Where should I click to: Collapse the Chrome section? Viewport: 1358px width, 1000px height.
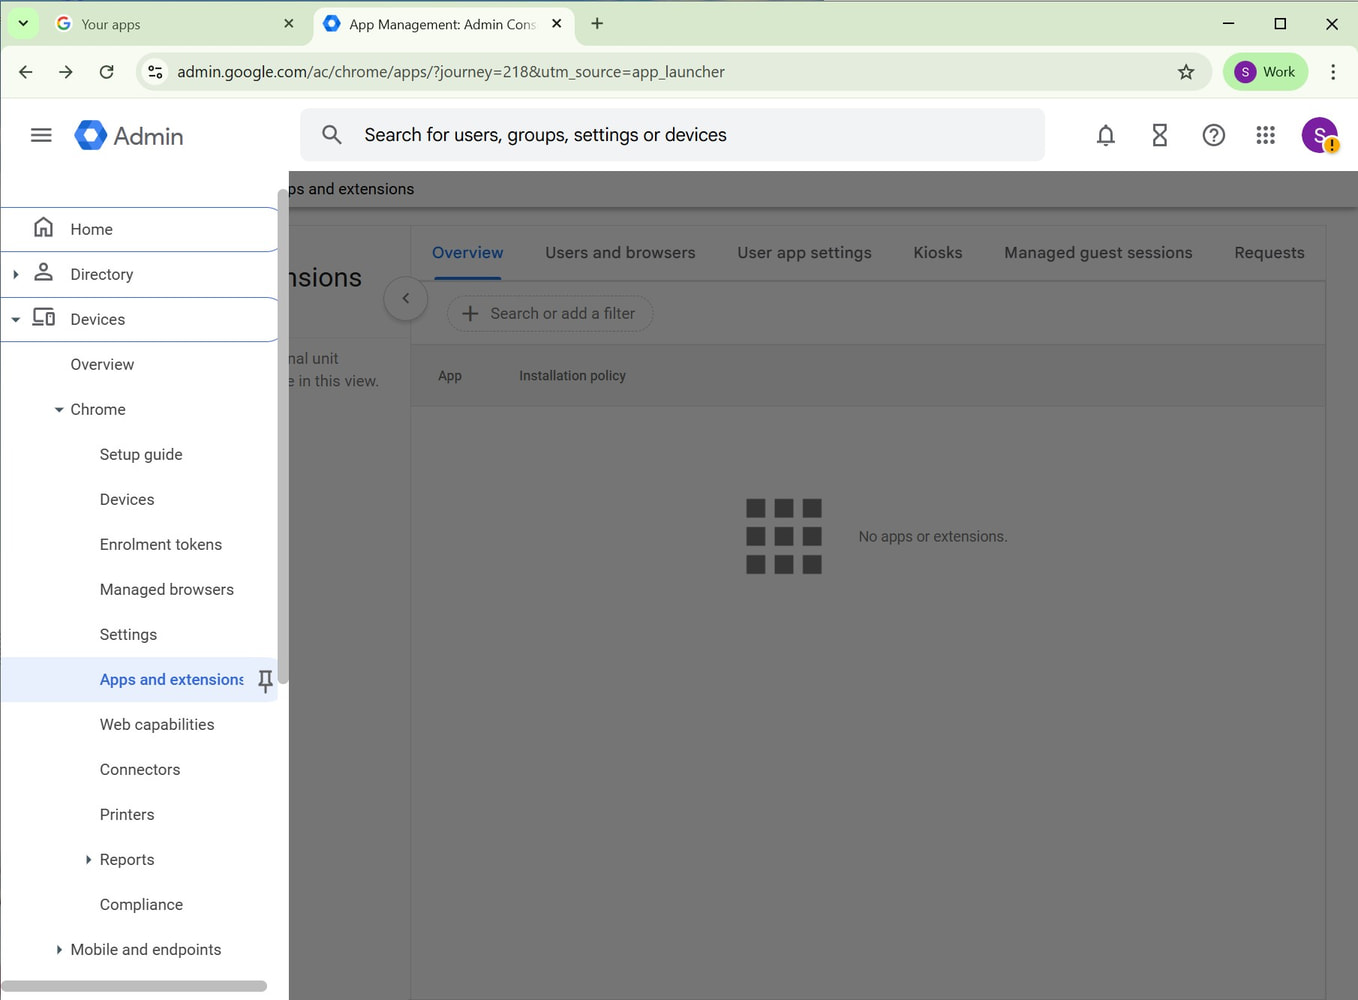[x=58, y=409]
